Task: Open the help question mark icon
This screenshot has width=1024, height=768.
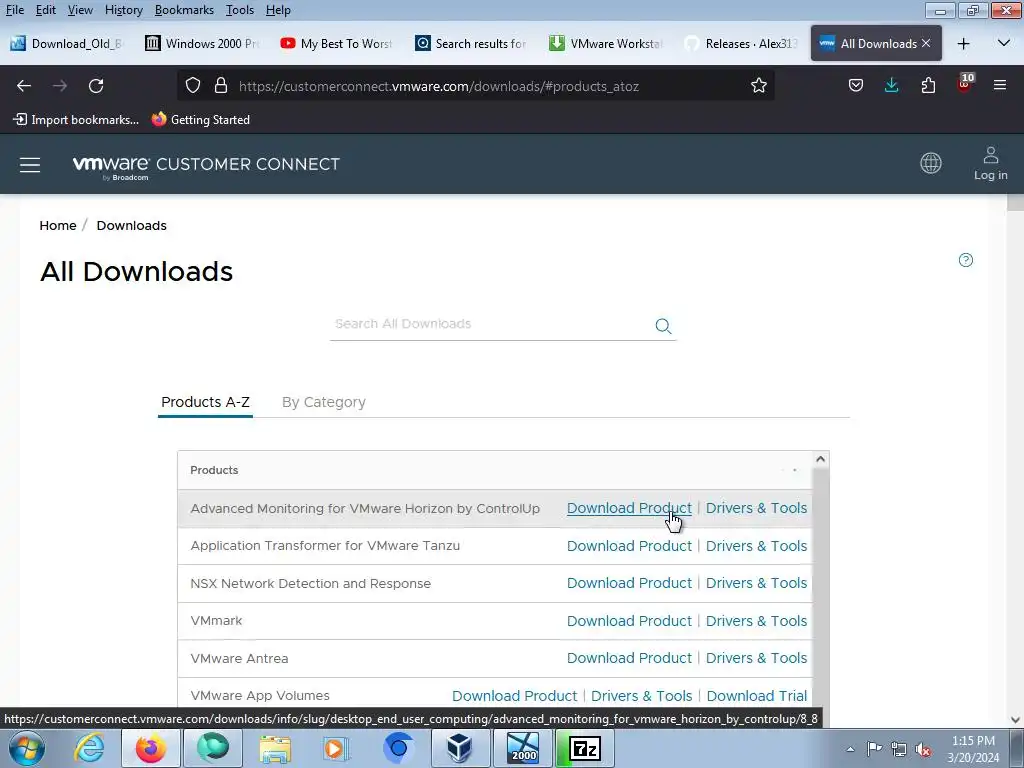Action: click(x=966, y=260)
